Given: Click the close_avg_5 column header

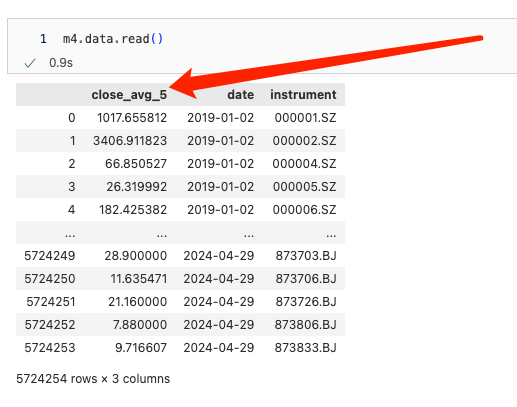Looking at the screenshot, I should 129,95.
